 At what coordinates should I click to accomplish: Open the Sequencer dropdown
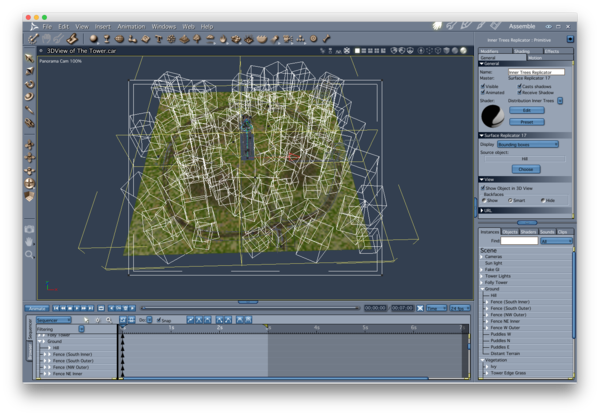click(x=54, y=320)
